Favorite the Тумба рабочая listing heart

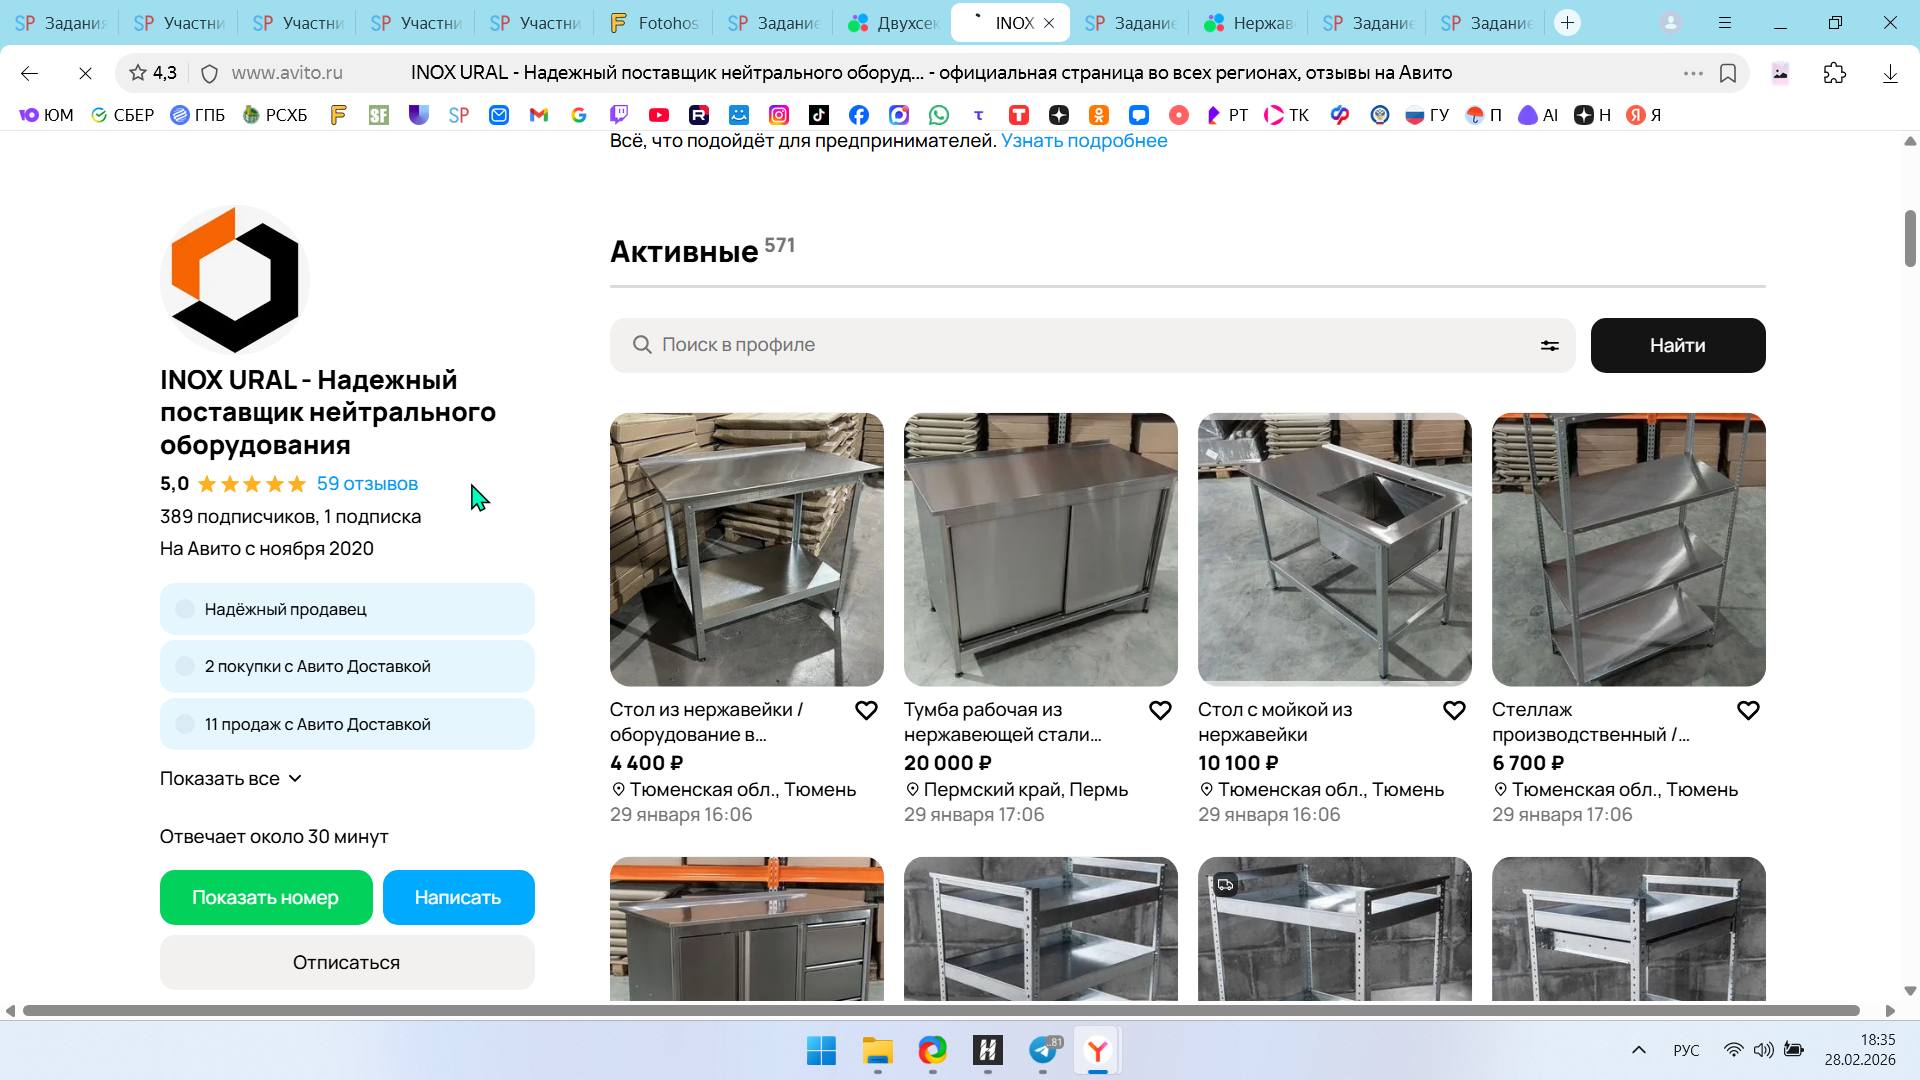1160,710
